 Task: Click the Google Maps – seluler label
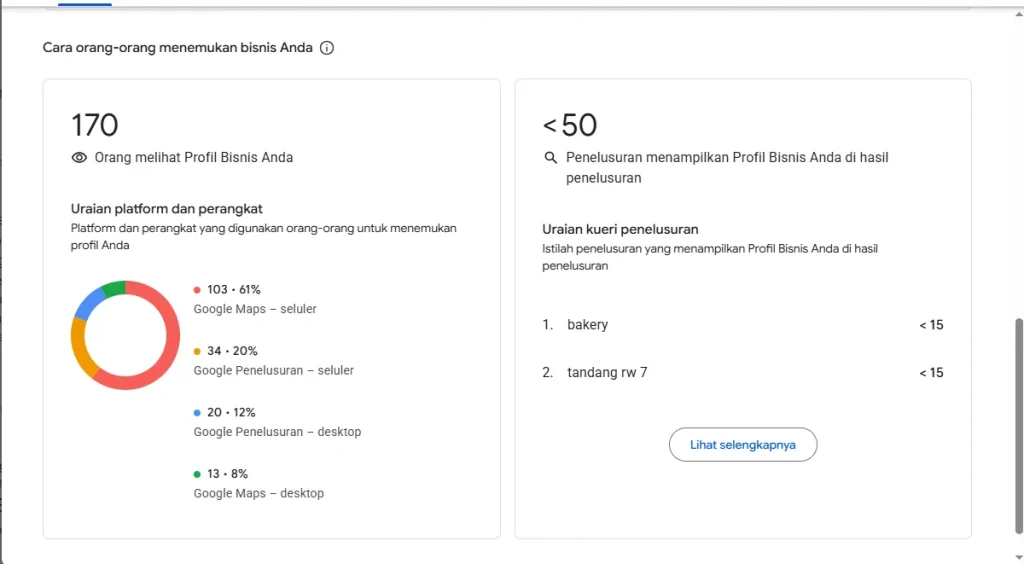[x=255, y=309]
